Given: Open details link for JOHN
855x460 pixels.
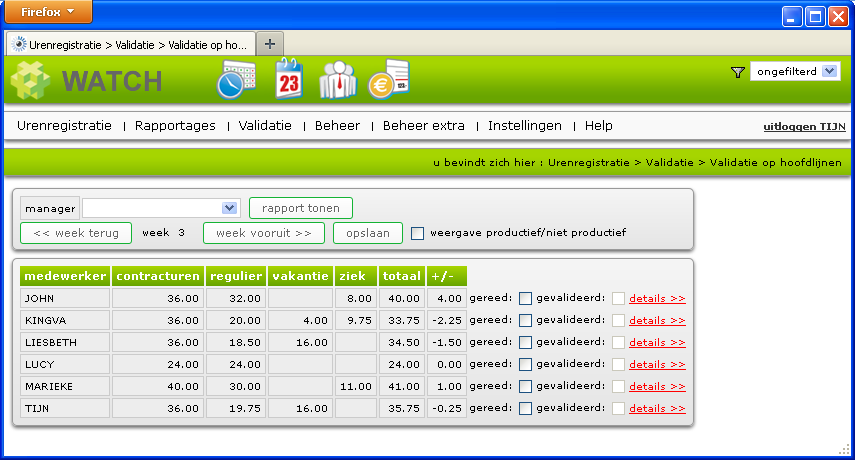Looking at the screenshot, I should [x=657, y=299].
